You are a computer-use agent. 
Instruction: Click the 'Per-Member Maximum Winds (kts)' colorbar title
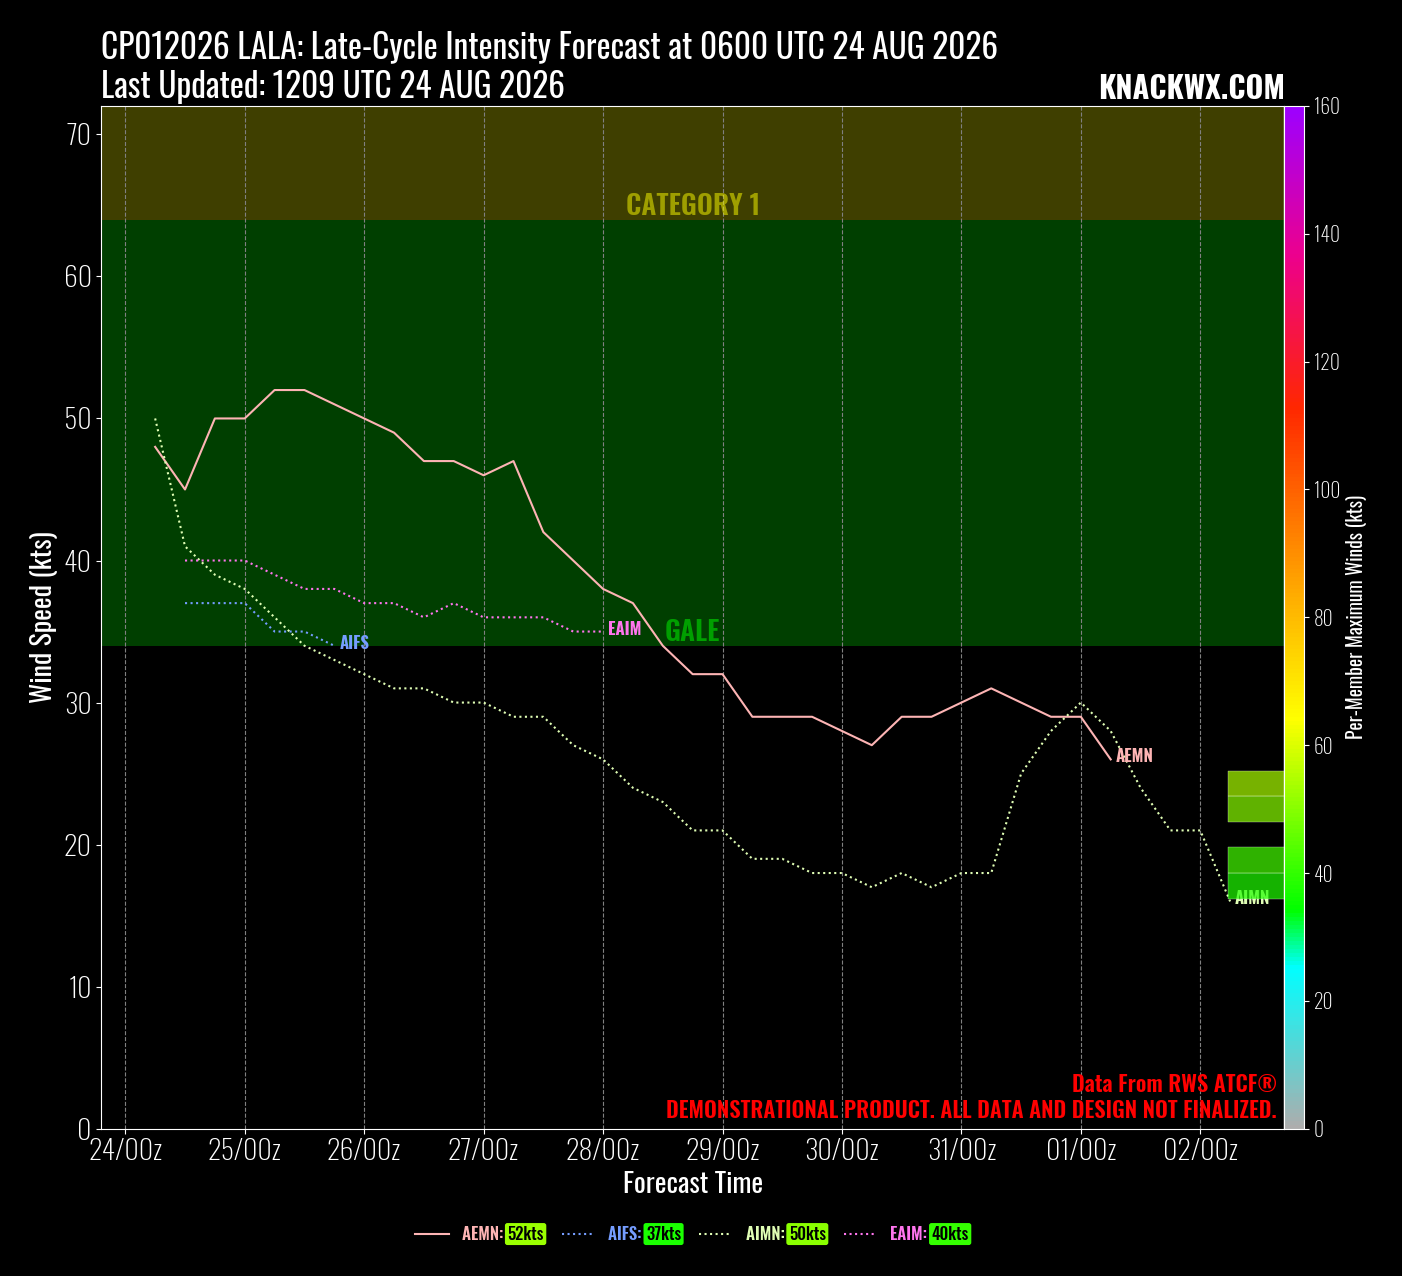coord(1356,617)
